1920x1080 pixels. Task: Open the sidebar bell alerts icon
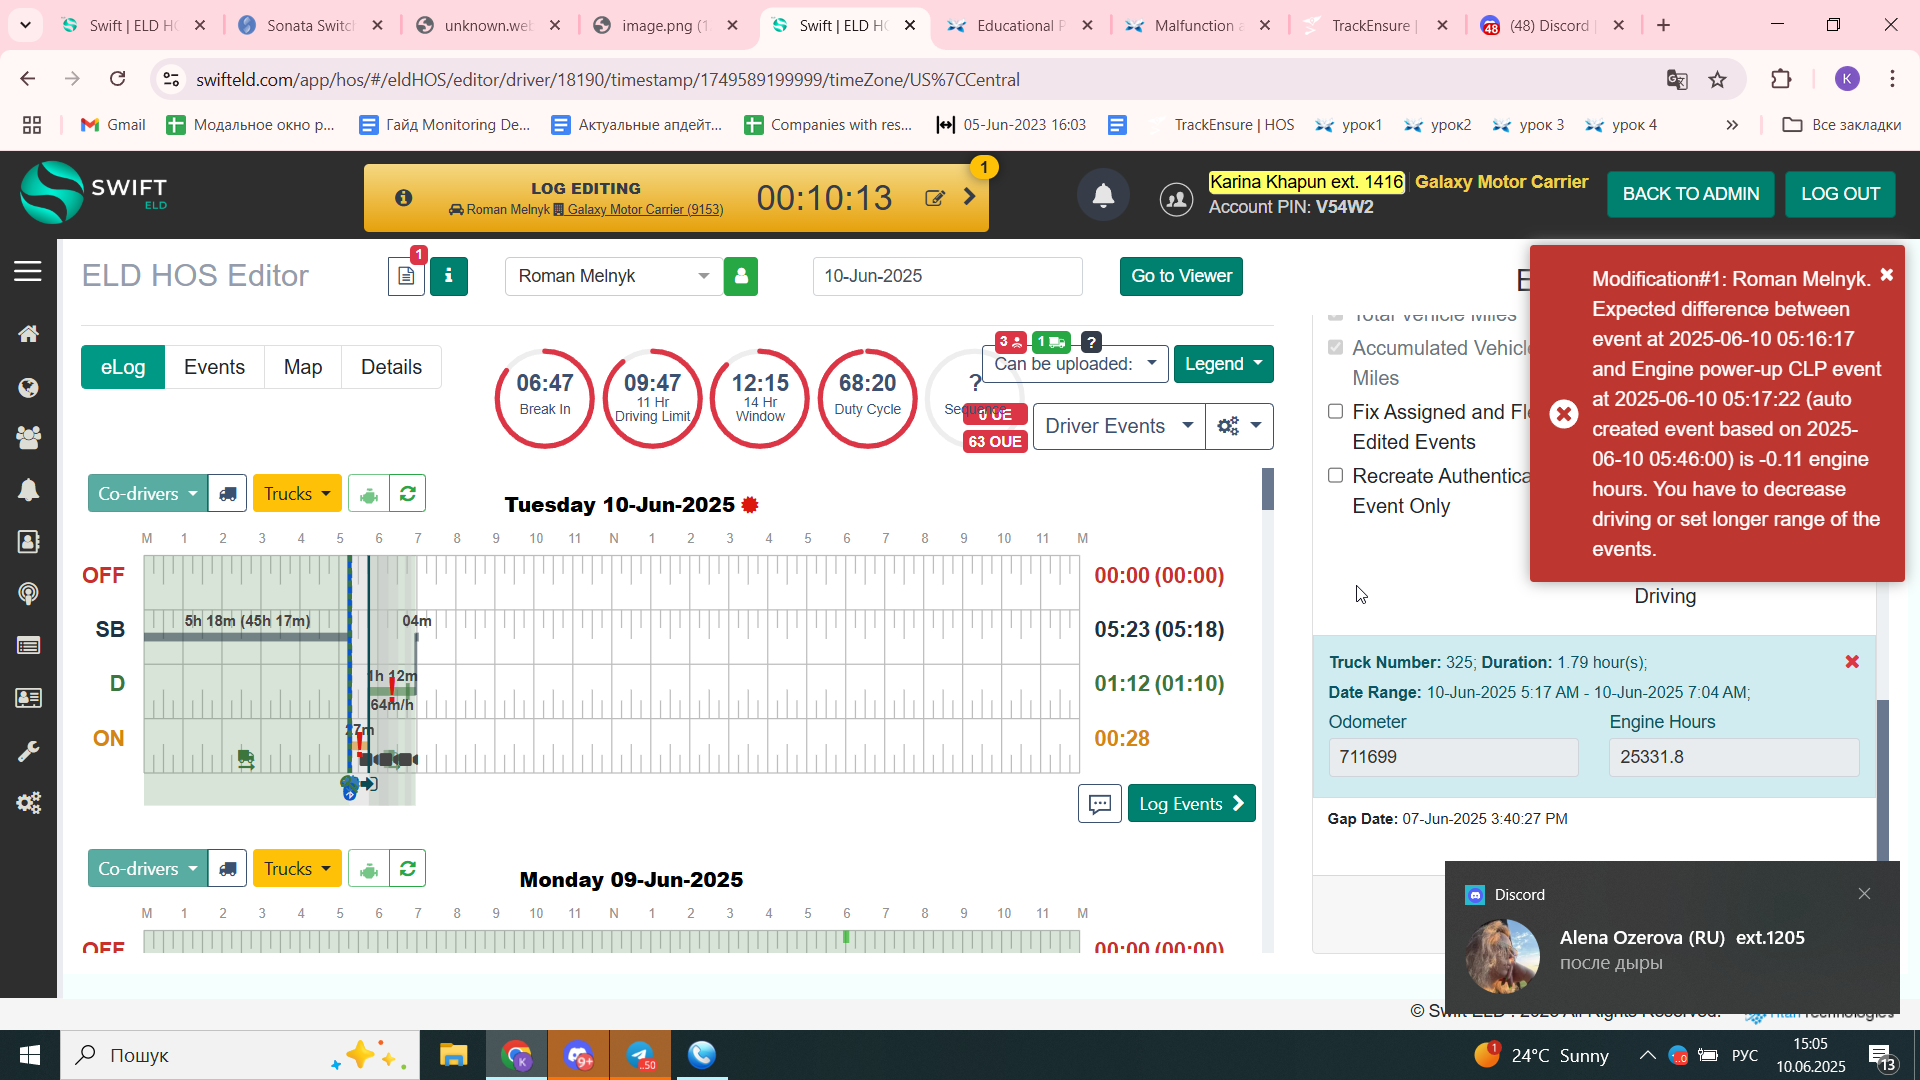tap(28, 490)
